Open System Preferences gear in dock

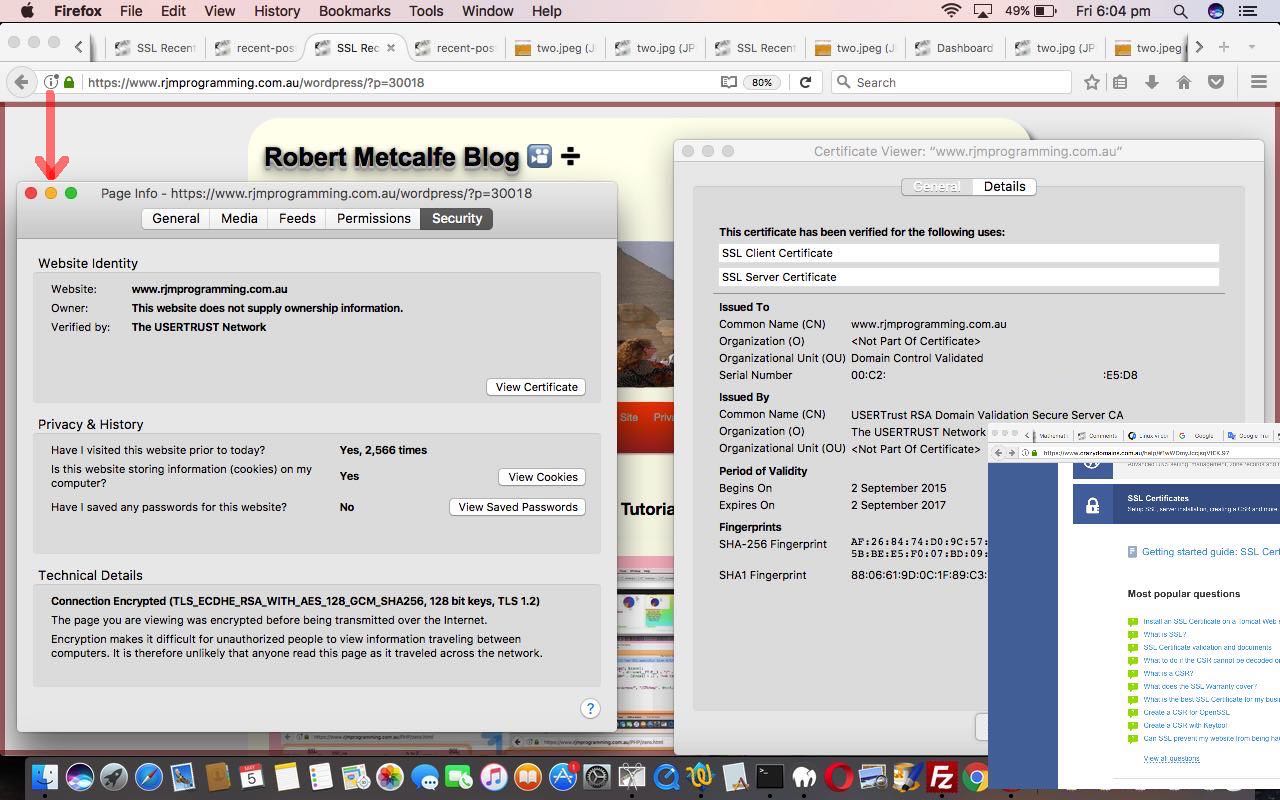coord(597,776)
